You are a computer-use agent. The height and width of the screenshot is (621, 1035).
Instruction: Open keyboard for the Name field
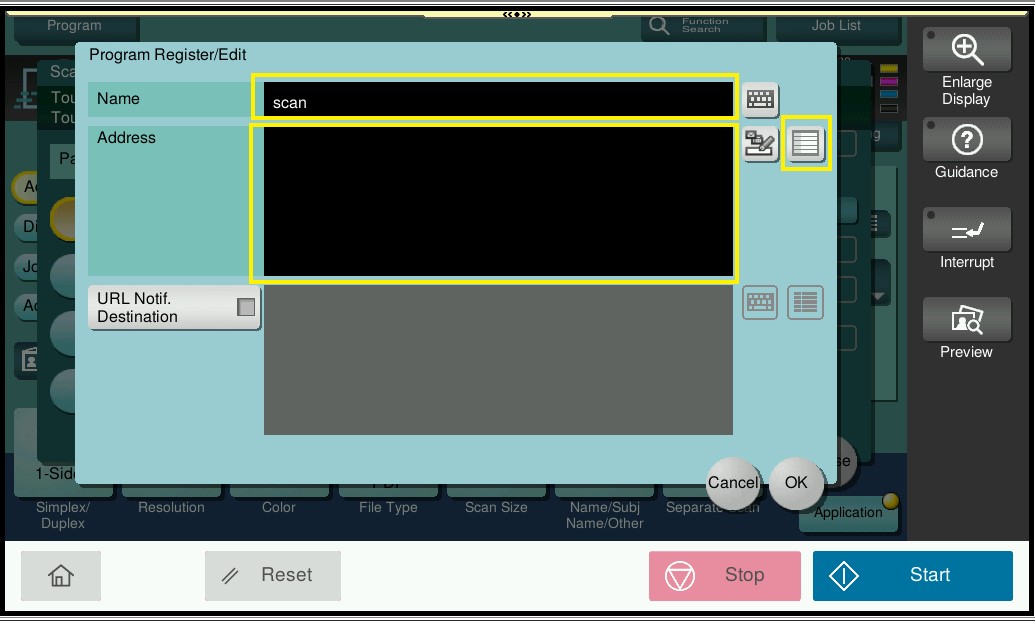[x=761, y=99]
